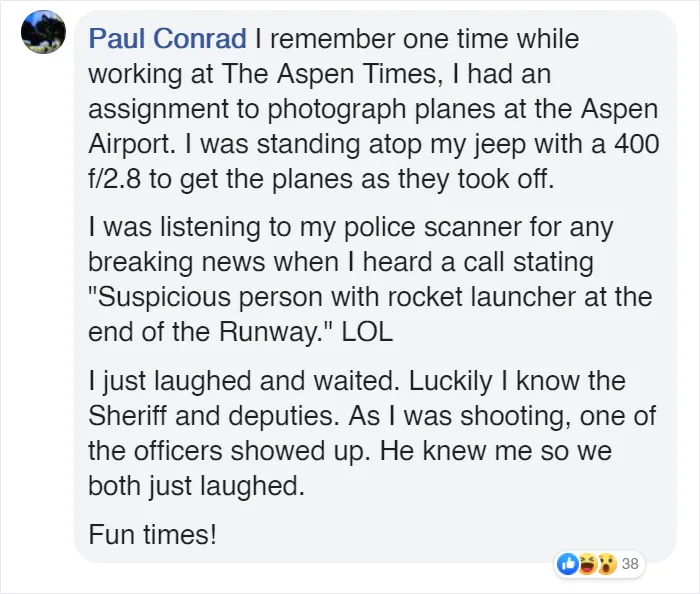Click the words "The Aspen Times"
The image size is (700, 594).
click(x=328, y=74)
